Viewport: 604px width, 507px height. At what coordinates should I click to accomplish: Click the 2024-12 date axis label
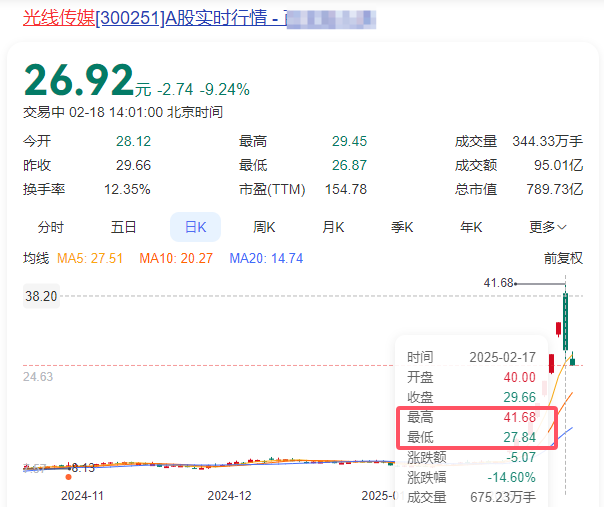coord(229,495)
